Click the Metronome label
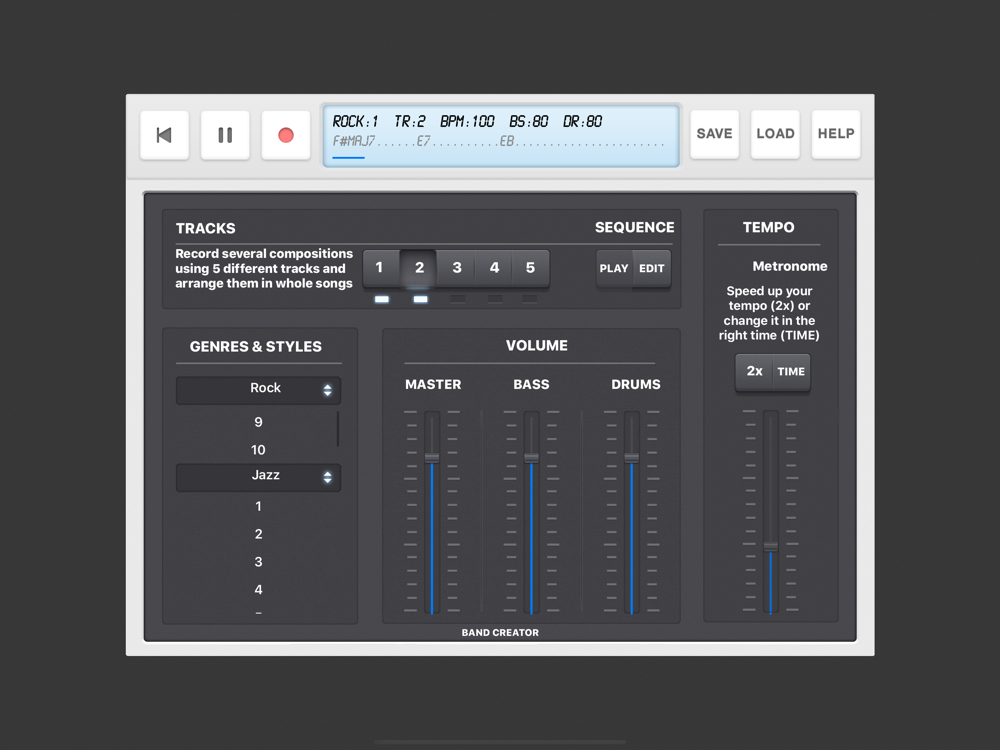 point(790,267)
